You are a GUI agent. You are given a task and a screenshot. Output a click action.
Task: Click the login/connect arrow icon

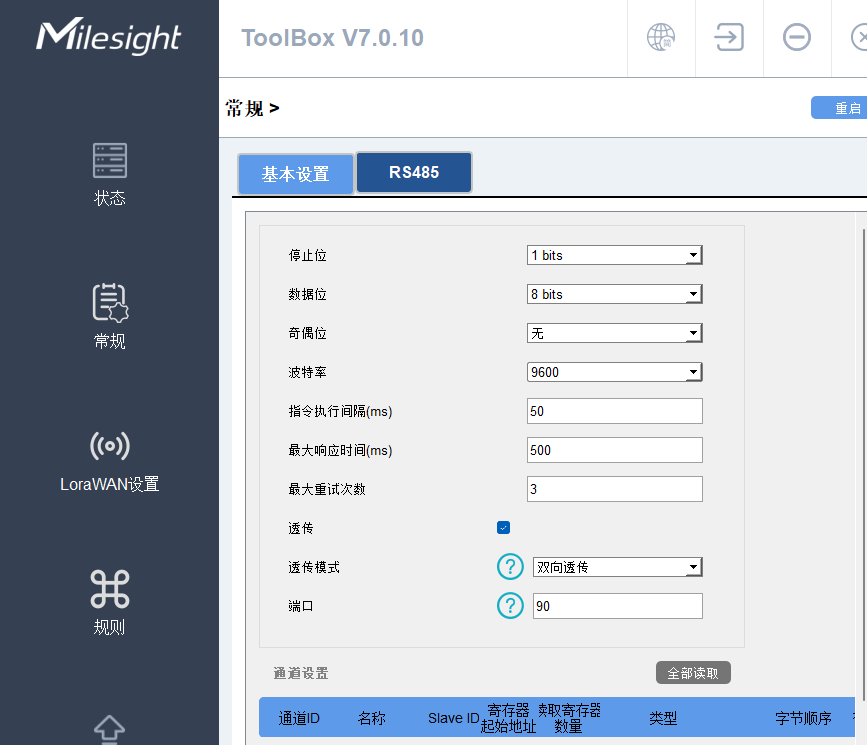coord(729,38)
